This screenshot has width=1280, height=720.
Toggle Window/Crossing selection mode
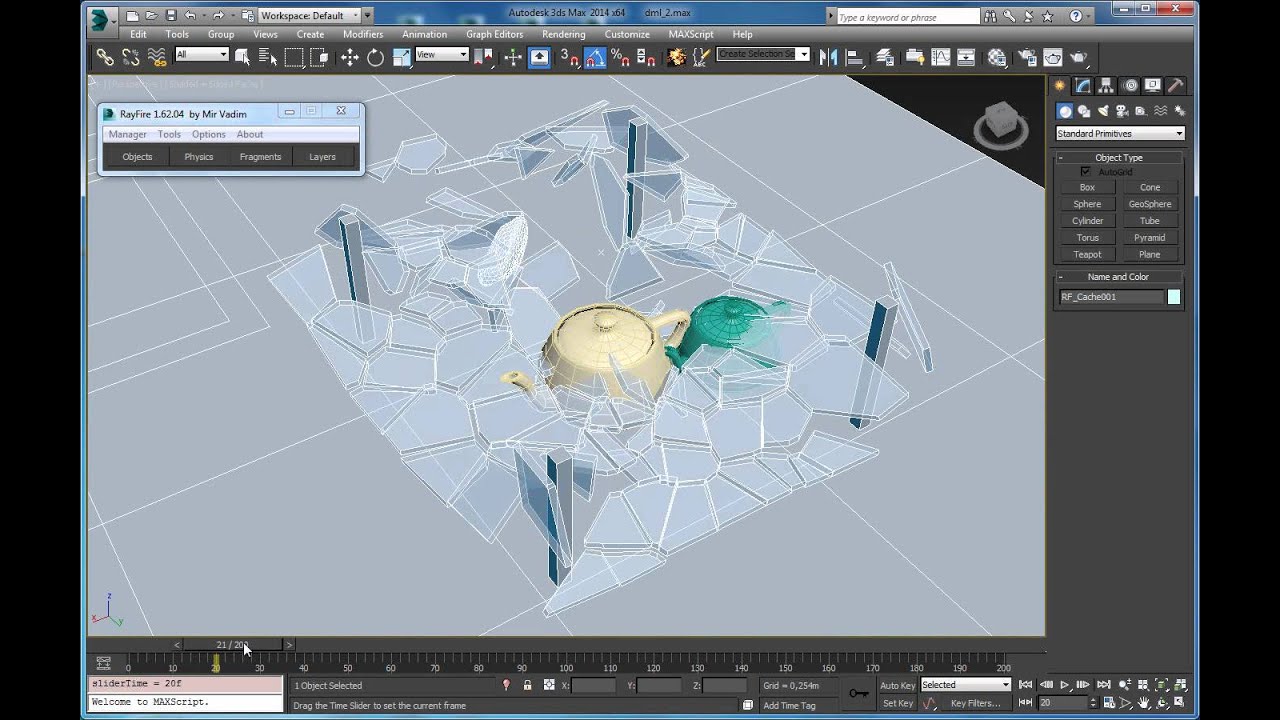click(319, 57)
